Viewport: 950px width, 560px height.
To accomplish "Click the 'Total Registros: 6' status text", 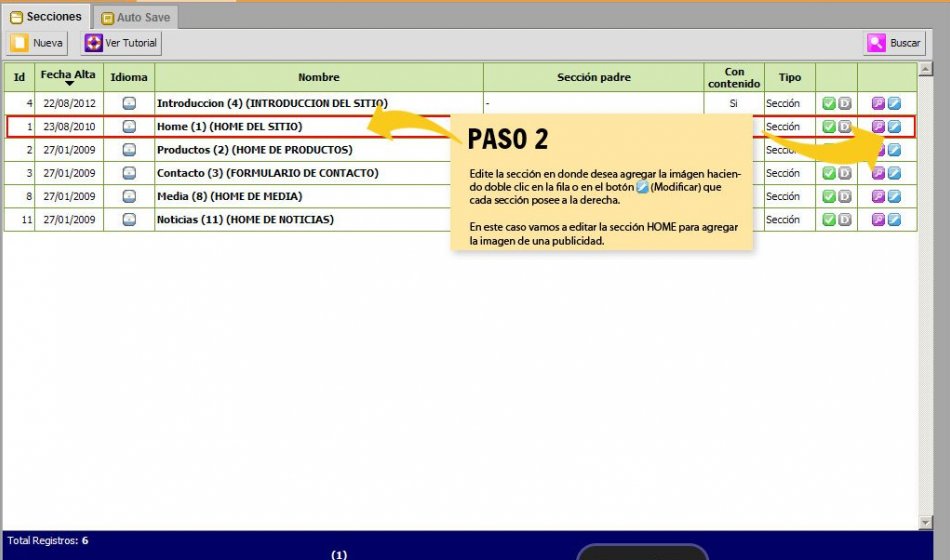I will pyautogui.click(x=48, y=540).
